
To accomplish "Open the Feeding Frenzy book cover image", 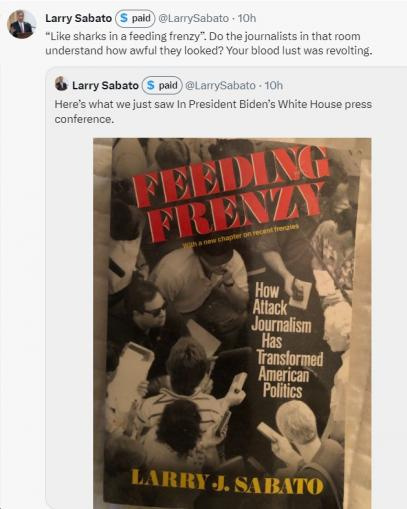I will tap(232, 323).
